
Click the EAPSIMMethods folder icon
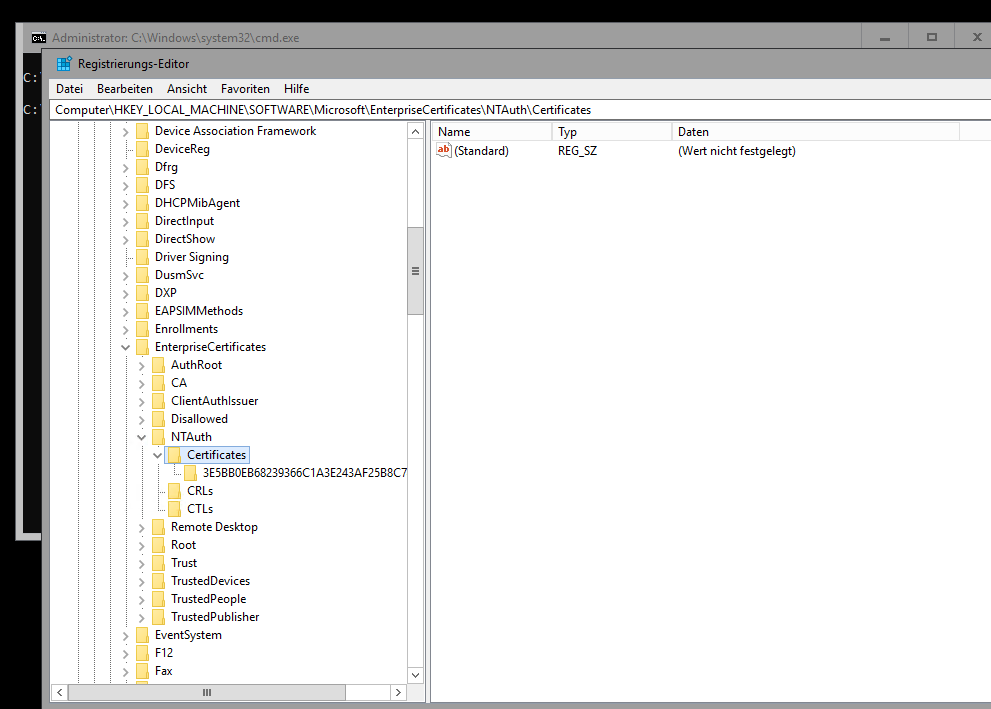[x=143, y=311]
